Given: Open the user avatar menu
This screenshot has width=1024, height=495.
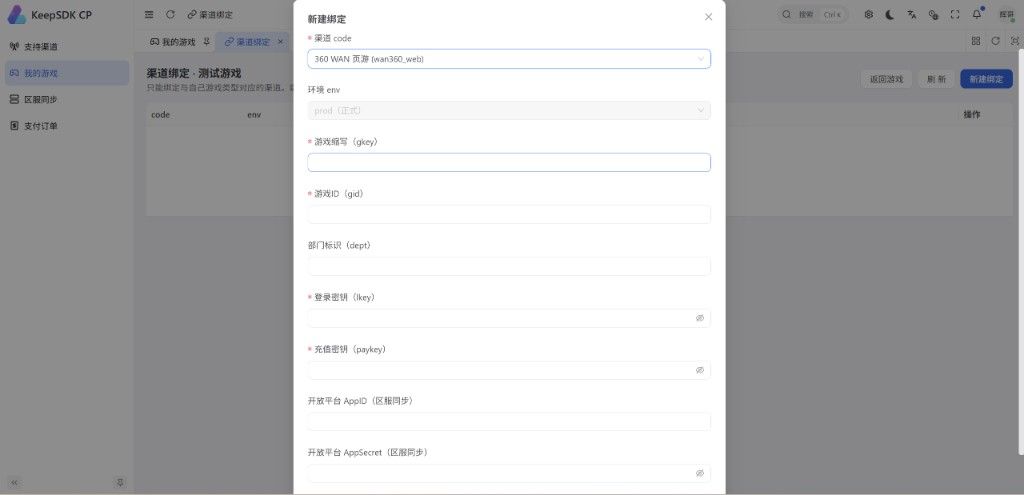Looking at the screenshot, I should 1006,14.
